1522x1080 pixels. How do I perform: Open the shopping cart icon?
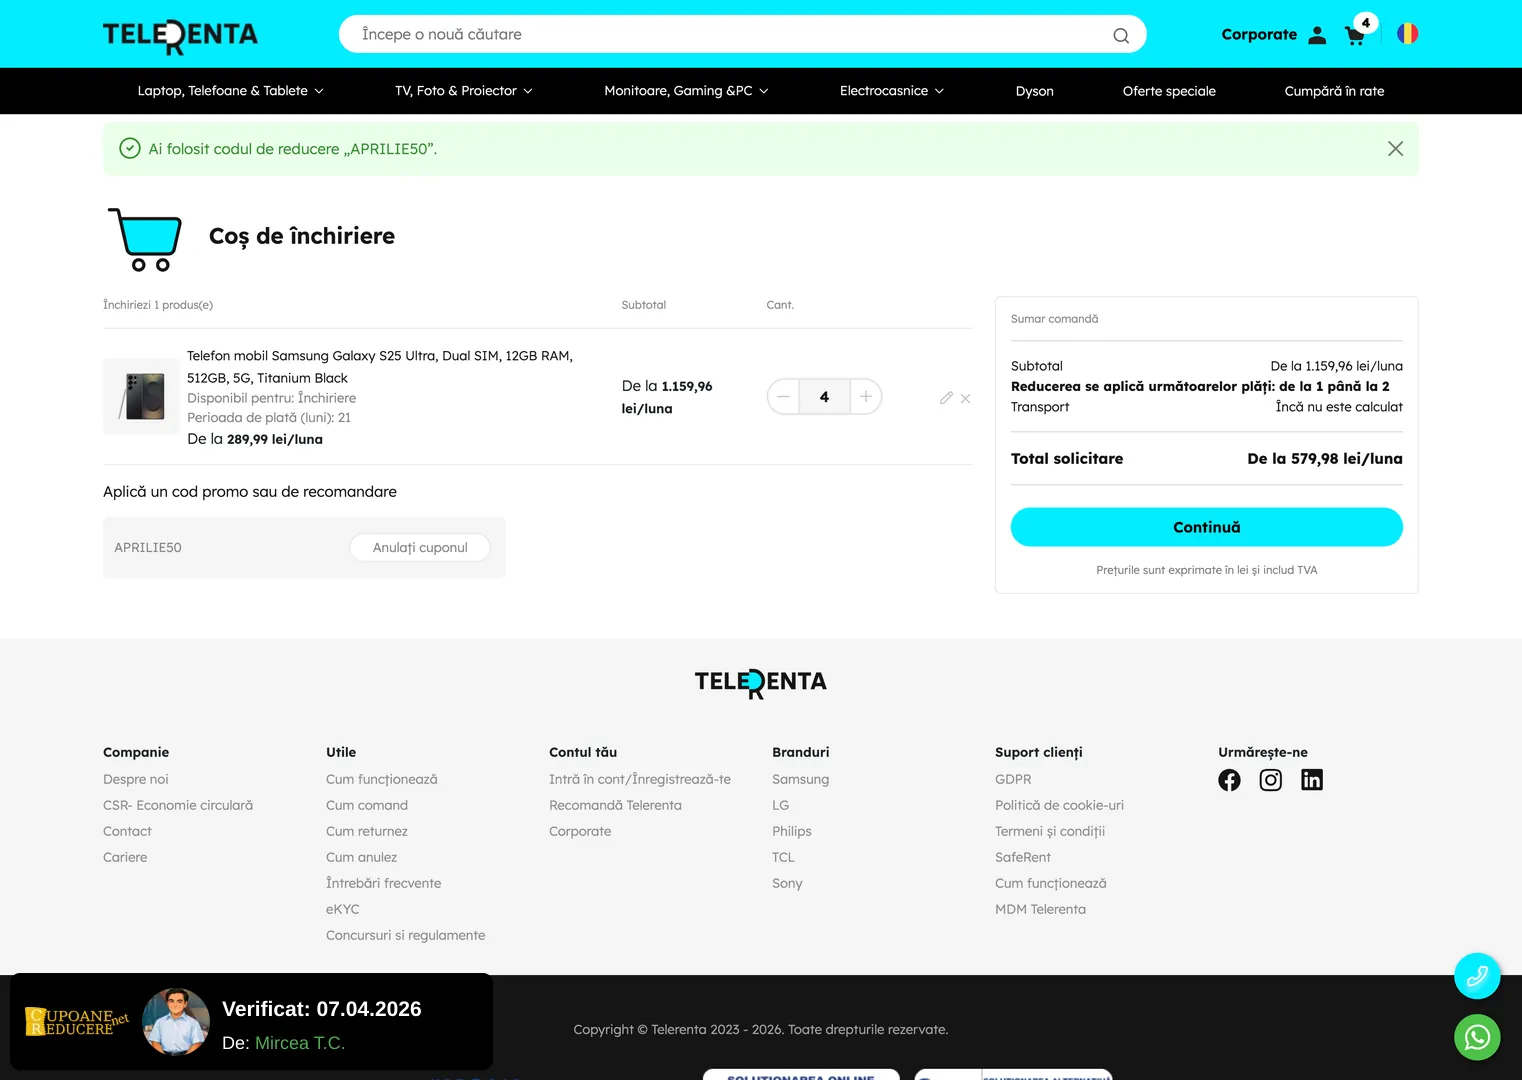1355,36
